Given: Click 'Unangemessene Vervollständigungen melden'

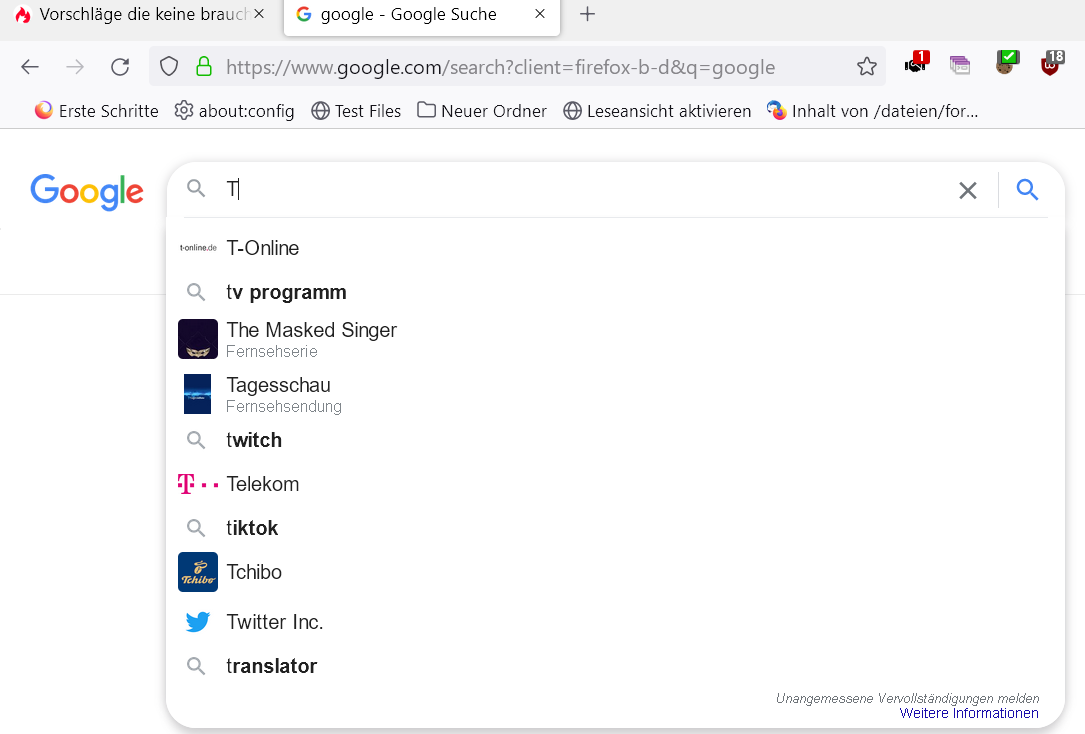Looking at the screenshot, I should click(x=907, y=698).
